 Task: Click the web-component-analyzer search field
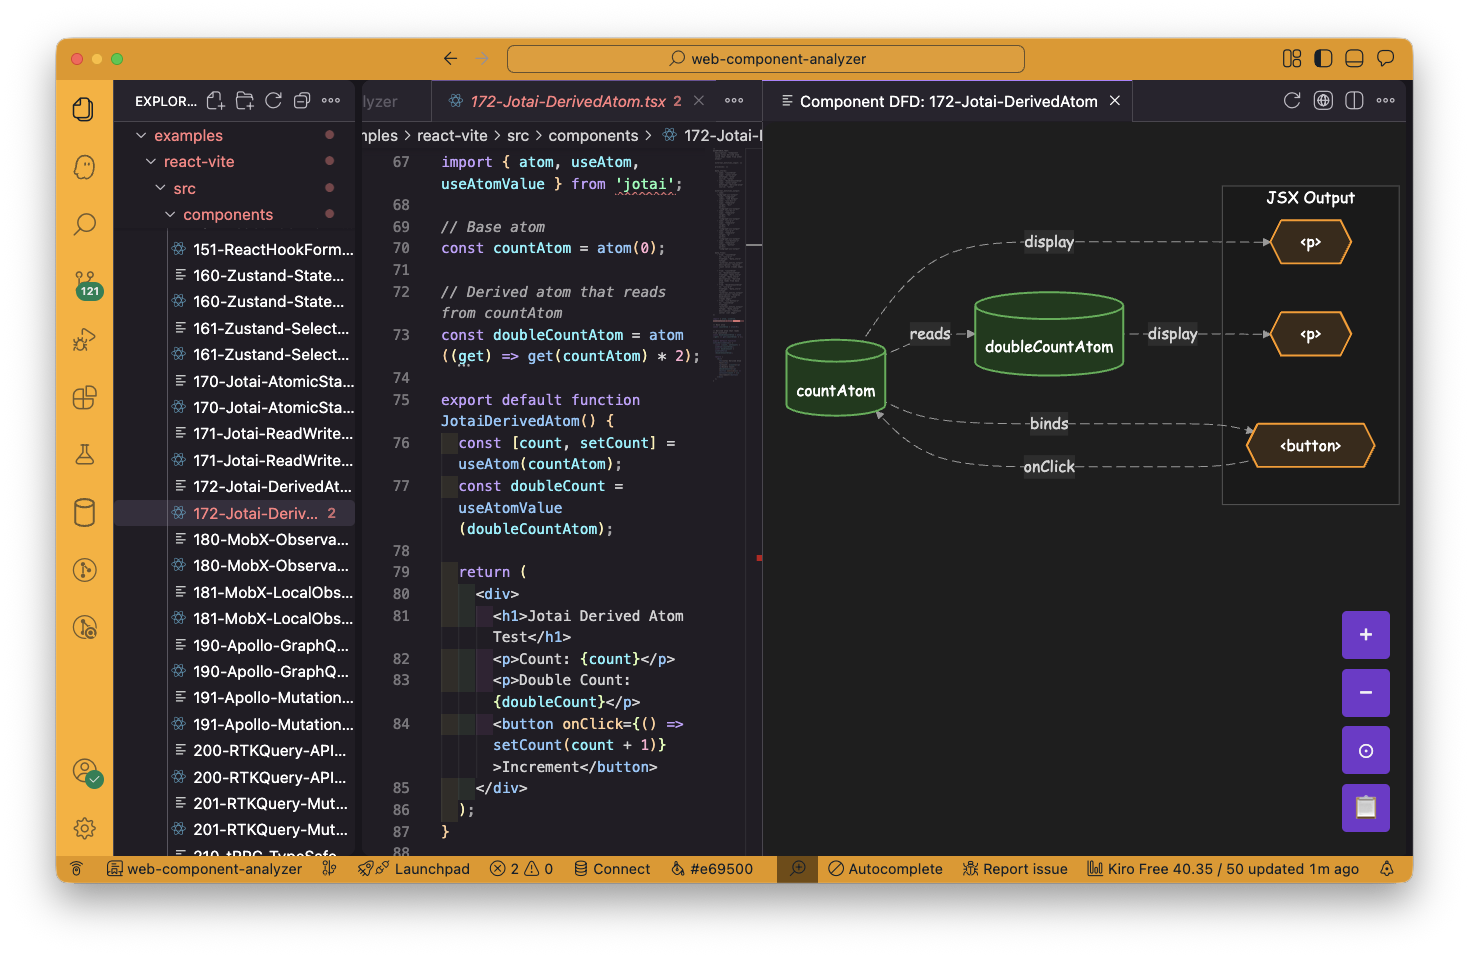coord(766,59)
